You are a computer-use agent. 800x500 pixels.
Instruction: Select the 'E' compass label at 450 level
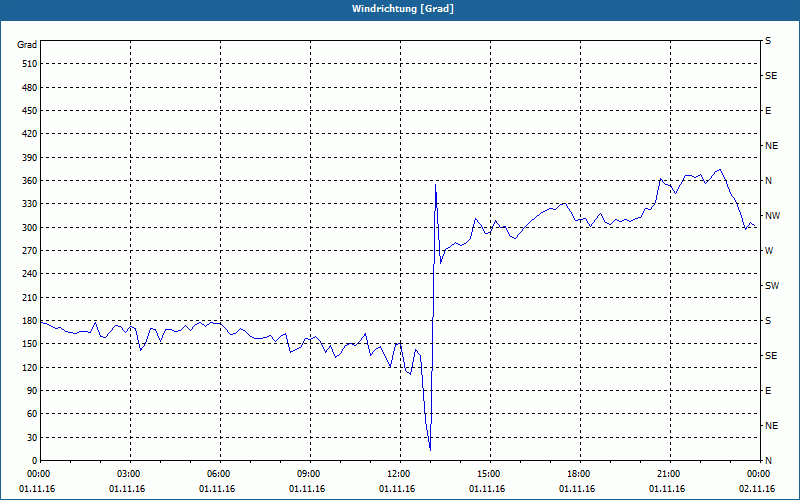tap(768, 111)
